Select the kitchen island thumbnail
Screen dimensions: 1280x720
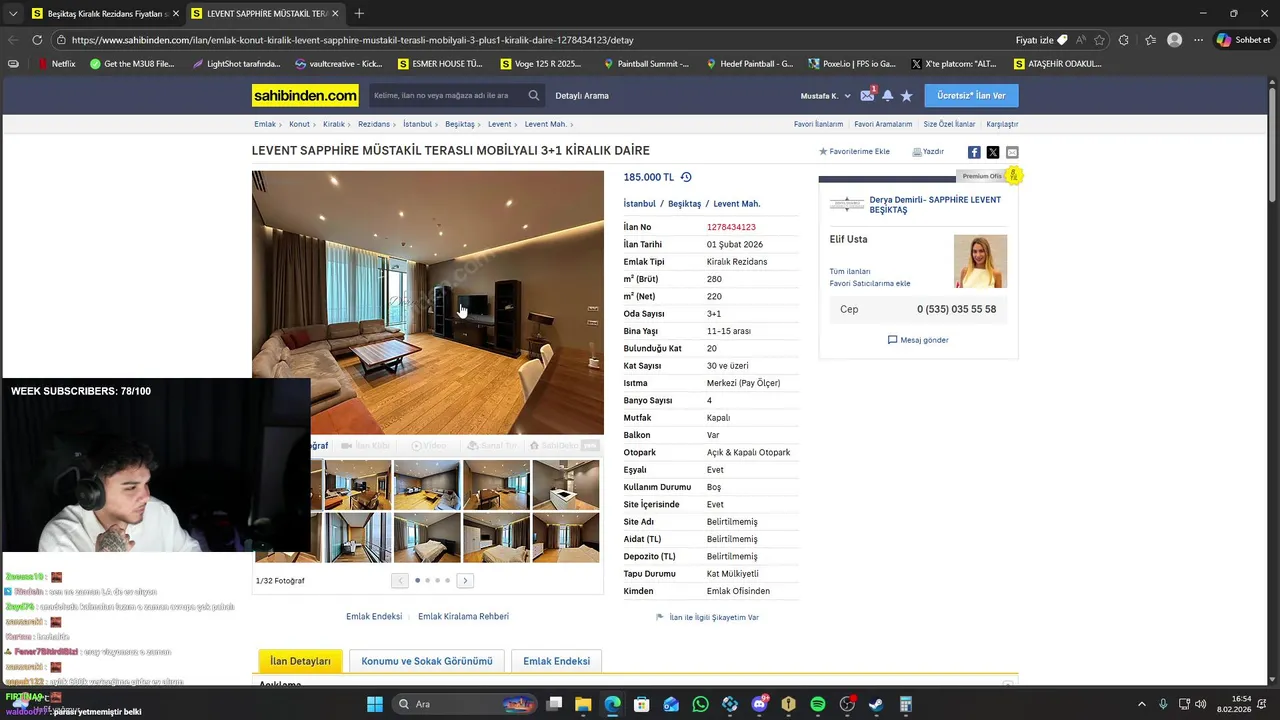click(x=566, y=485)
